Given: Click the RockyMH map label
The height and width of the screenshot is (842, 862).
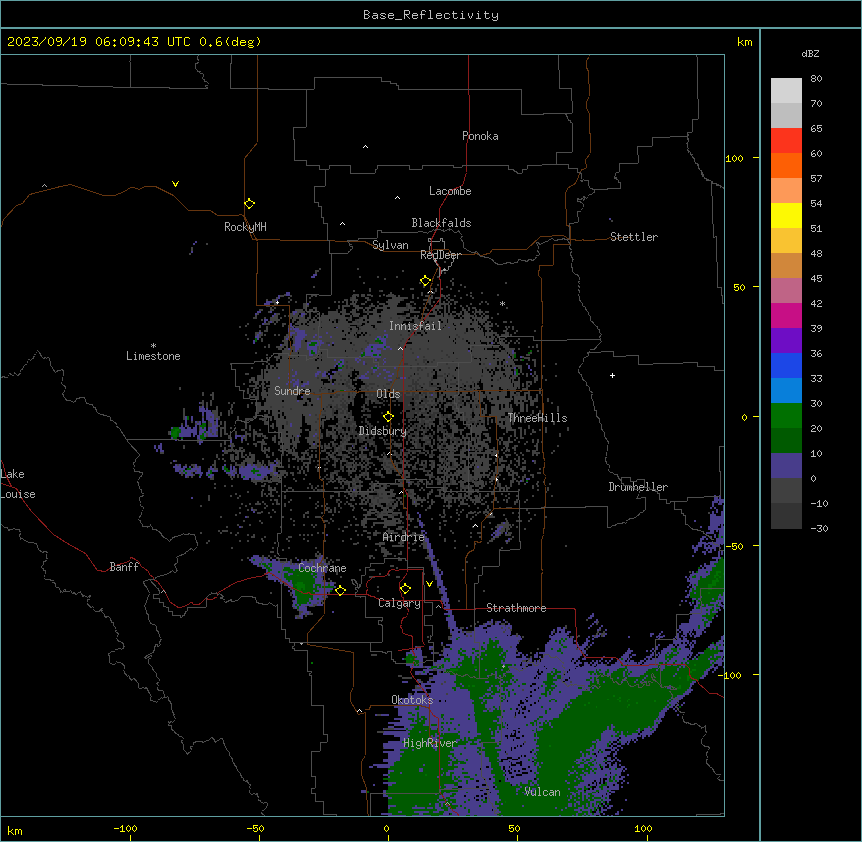Looking at the screenshot, I should point(245,227).
